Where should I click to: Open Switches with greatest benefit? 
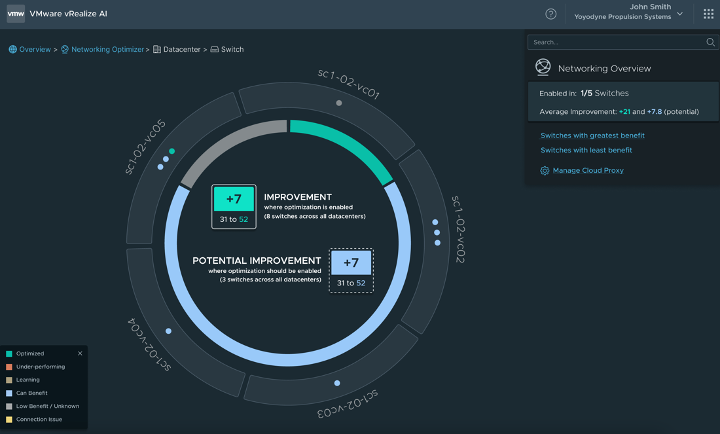click(592, 135)
